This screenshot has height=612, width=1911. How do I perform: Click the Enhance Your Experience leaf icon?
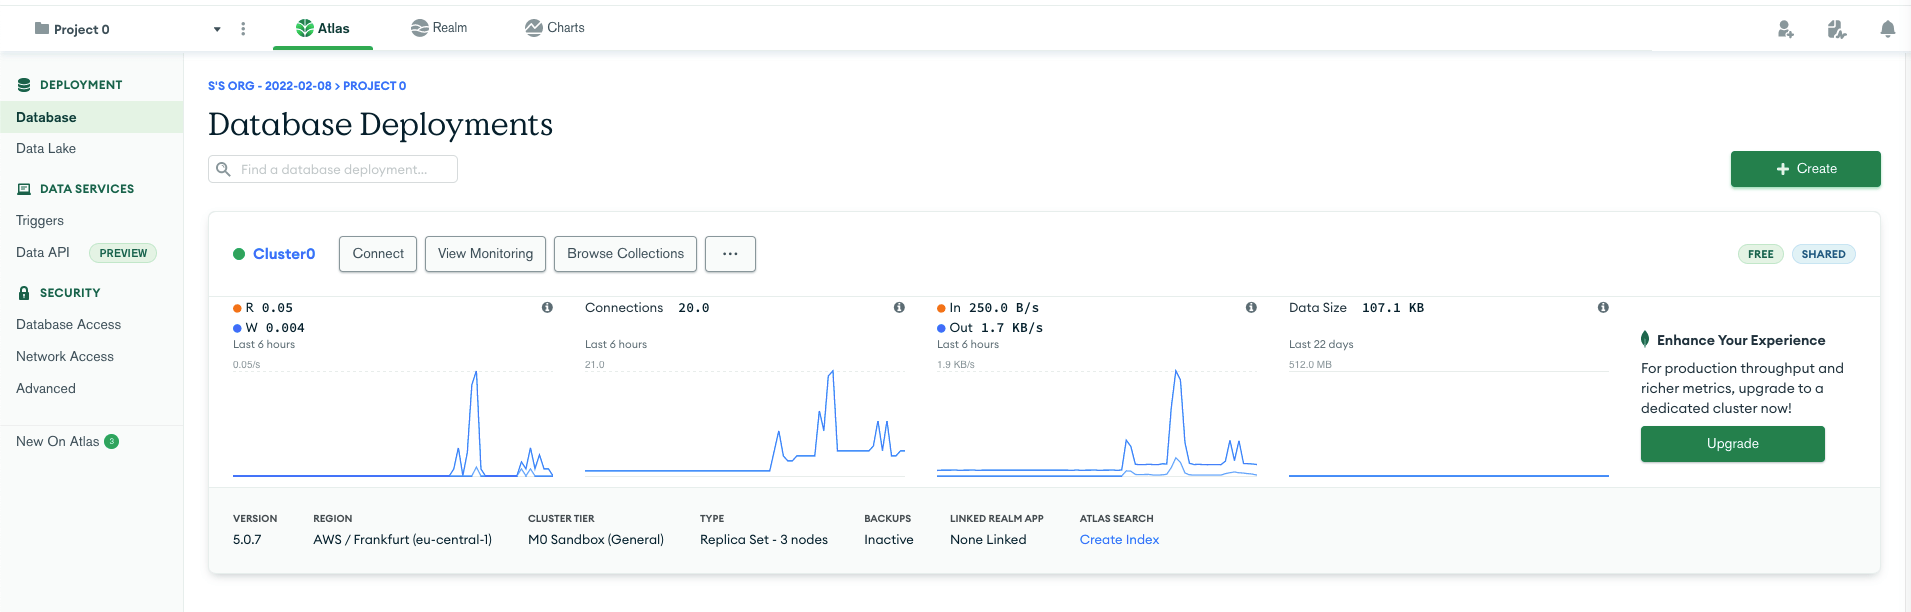point(1645,339)
